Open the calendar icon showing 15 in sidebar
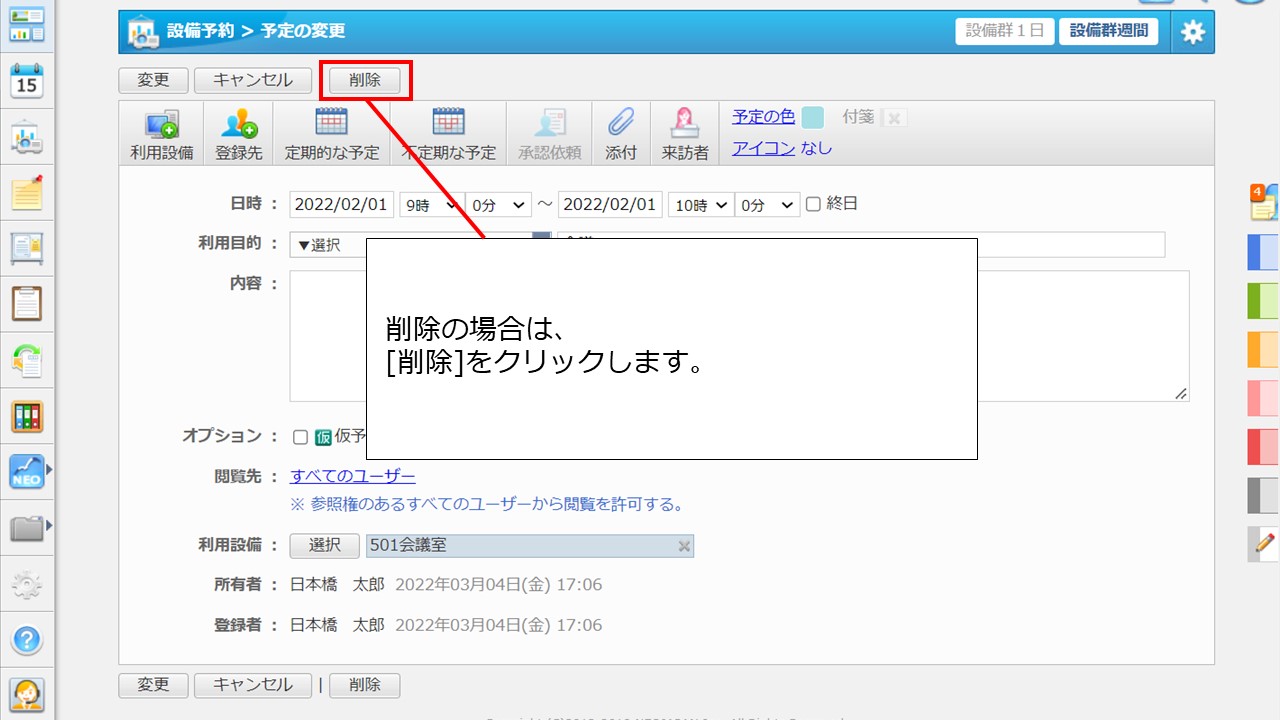This screenshot has height=720, width=1280. tap(27, 81)
